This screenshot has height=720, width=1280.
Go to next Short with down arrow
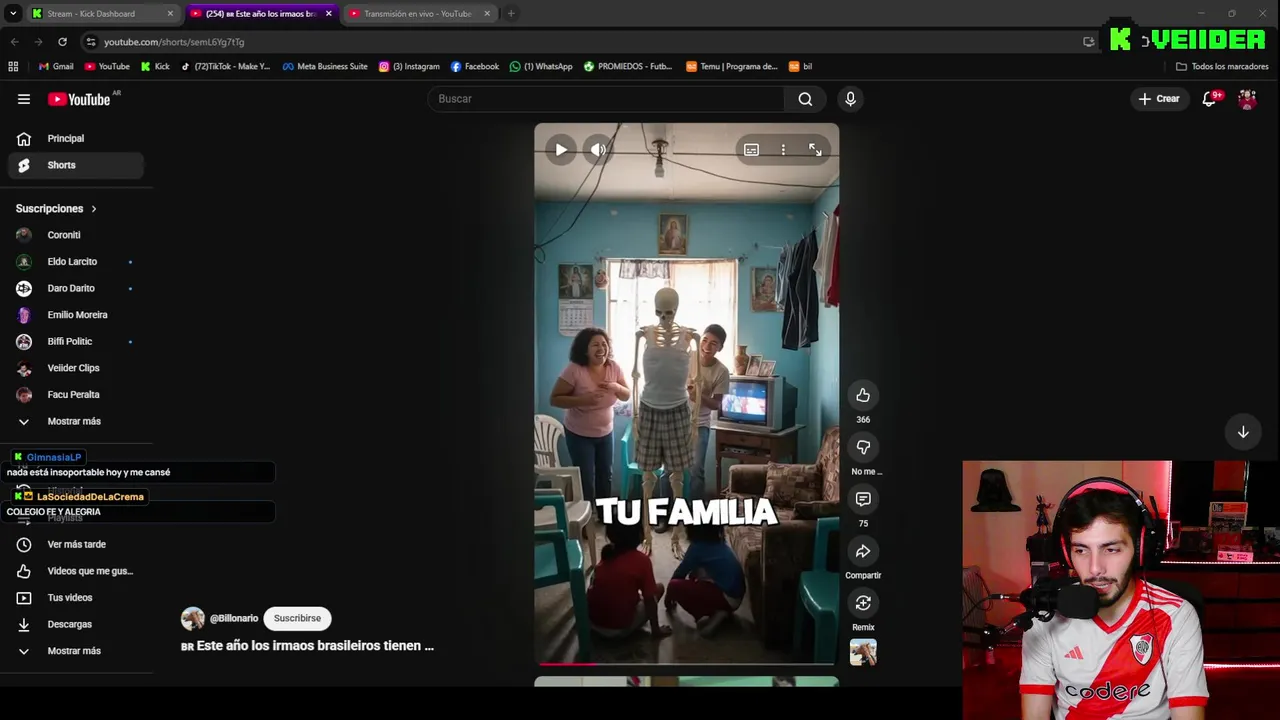(1243, 432)
